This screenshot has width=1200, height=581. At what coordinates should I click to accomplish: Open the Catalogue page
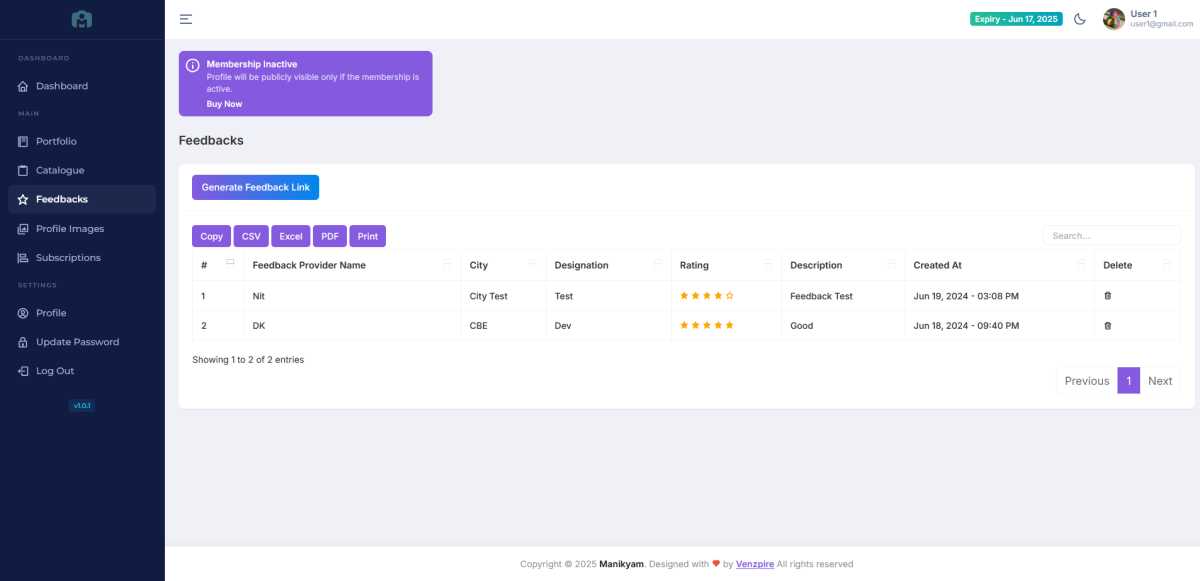(60, 170)
